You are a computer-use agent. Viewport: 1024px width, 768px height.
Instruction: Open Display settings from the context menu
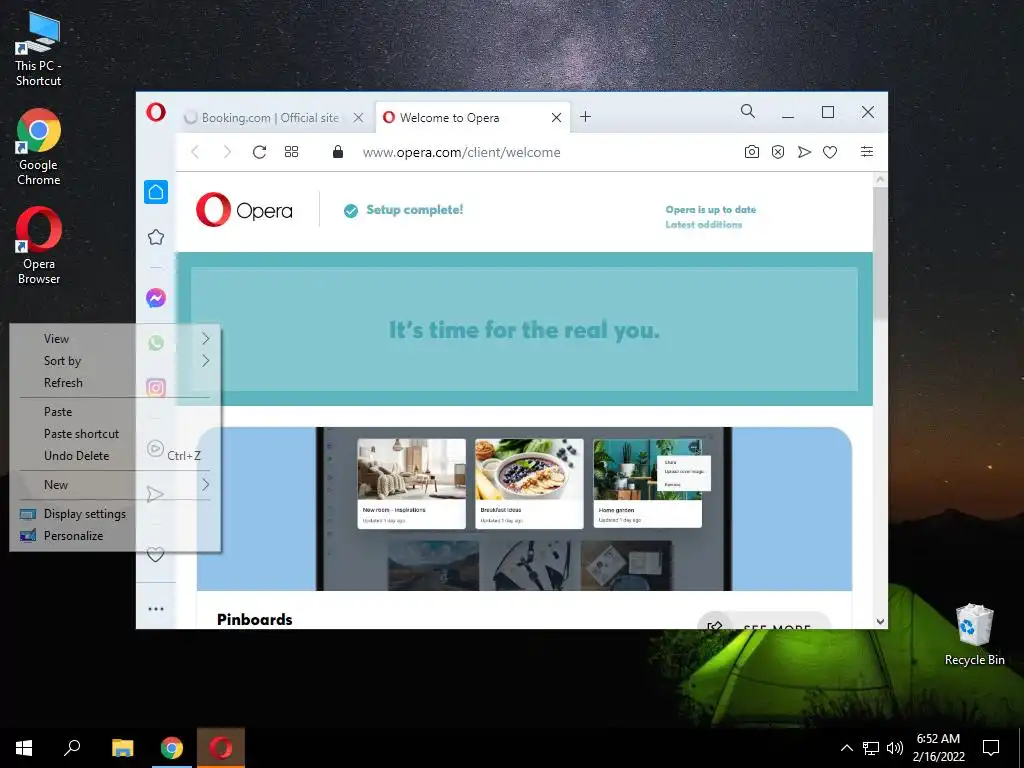pos(115,514)
